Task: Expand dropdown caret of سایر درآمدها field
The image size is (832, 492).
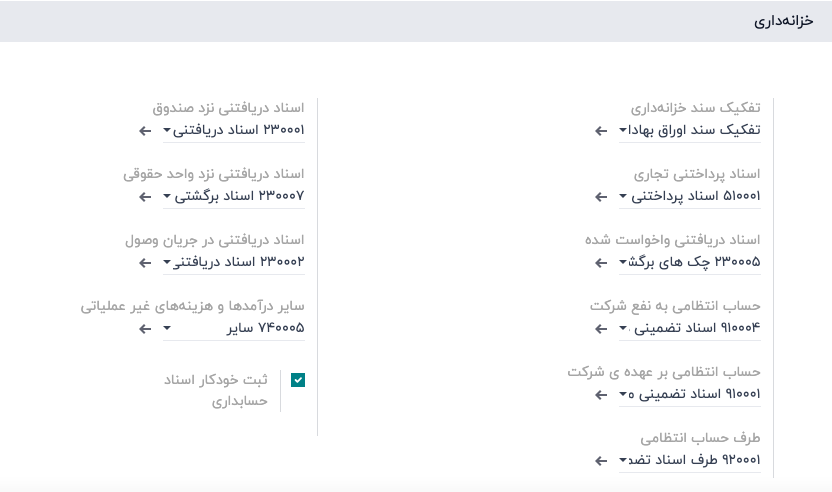Action: pyautogui.click(x=167, y=328)
